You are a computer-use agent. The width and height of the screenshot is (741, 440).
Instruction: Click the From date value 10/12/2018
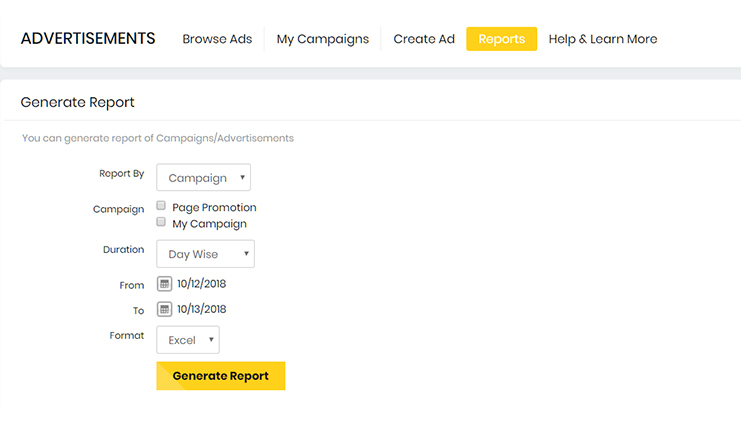coord(202,284)
